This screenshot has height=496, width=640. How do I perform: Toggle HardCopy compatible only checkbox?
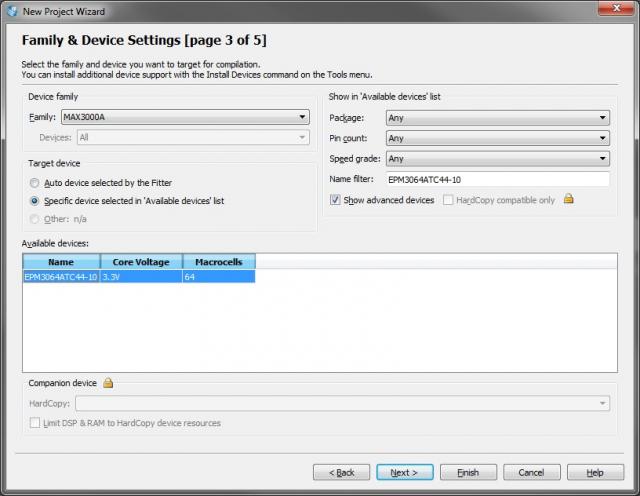(x=448, y=200)
